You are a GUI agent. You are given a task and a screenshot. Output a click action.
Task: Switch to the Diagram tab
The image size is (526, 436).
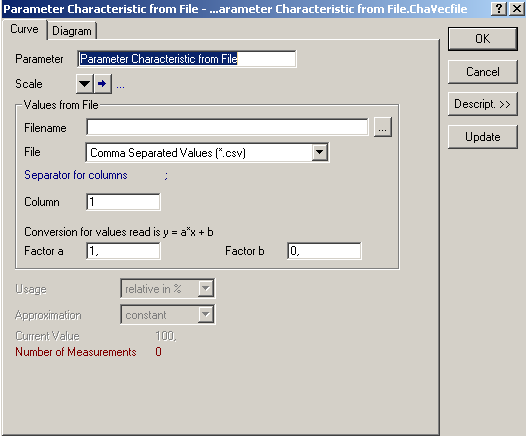point(72,31)
